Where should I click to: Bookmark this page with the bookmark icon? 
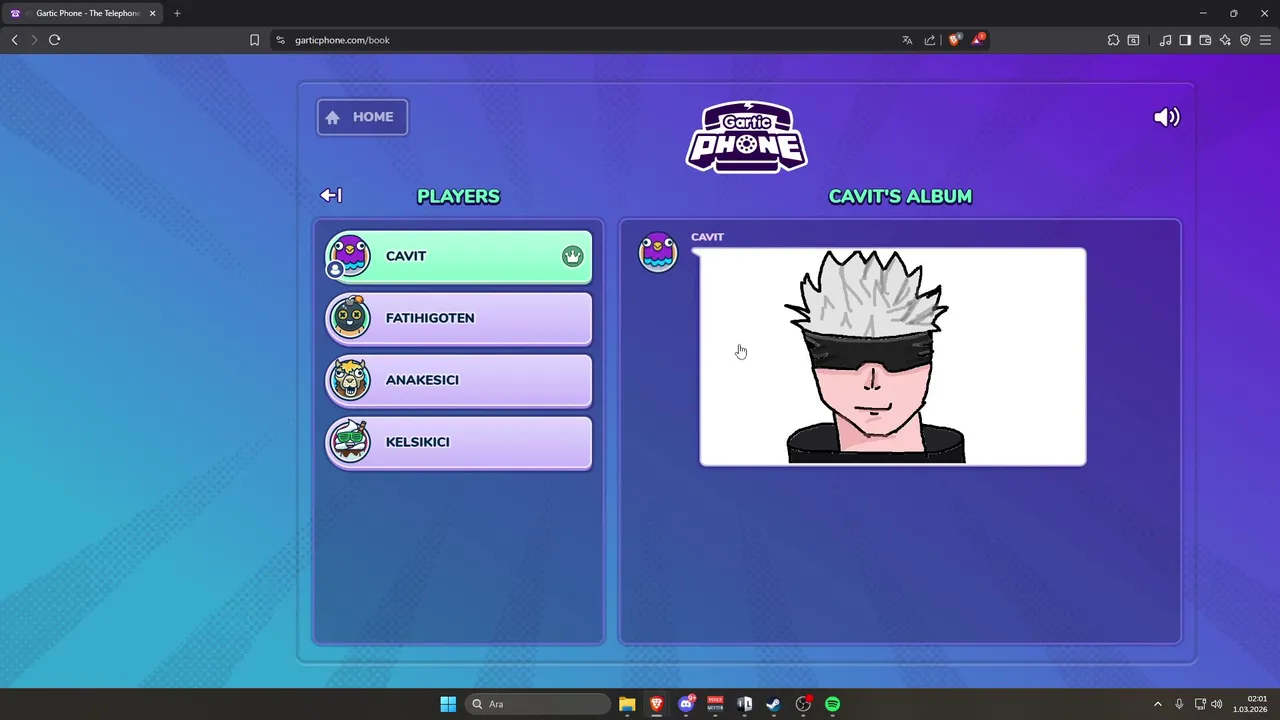click(254, 40)
